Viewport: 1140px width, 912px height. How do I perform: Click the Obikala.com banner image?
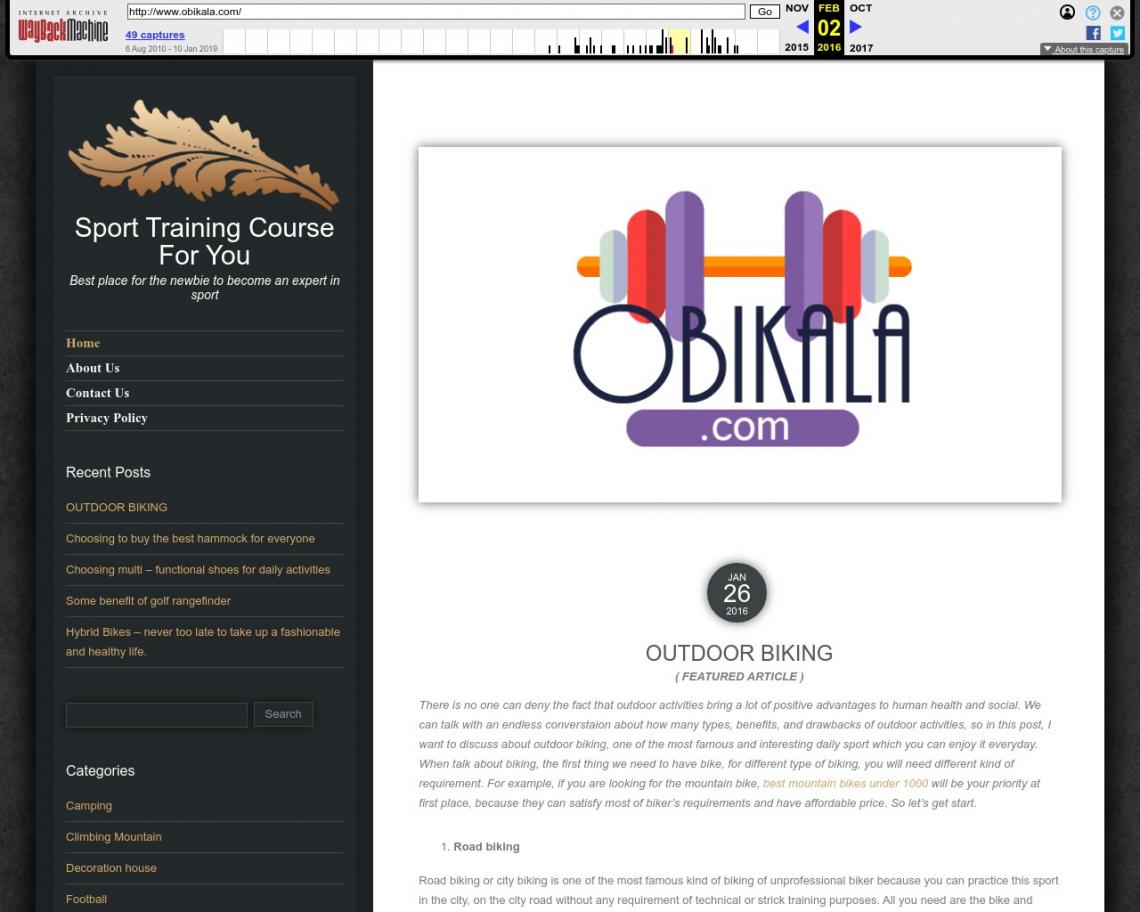[739, 324]
